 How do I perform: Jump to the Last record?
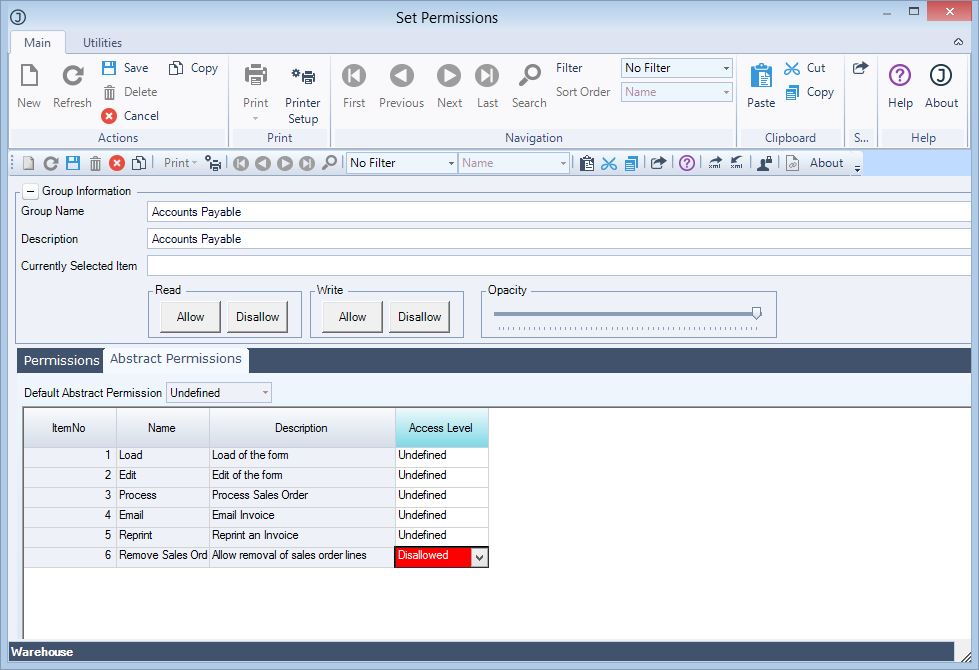(x=487, y=77)
